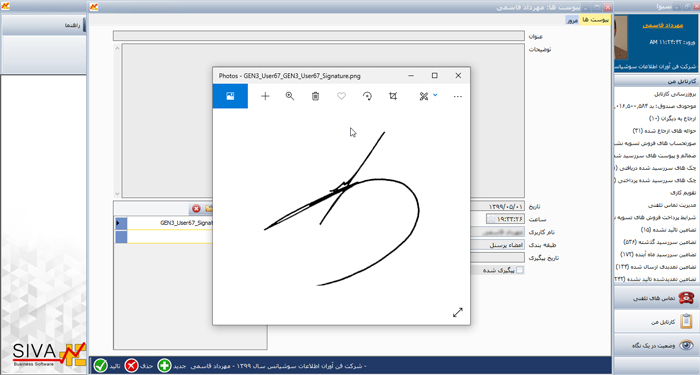700x375 pixels.
Task: Click the green تائید checkmark button
Action: click(101, 366)
